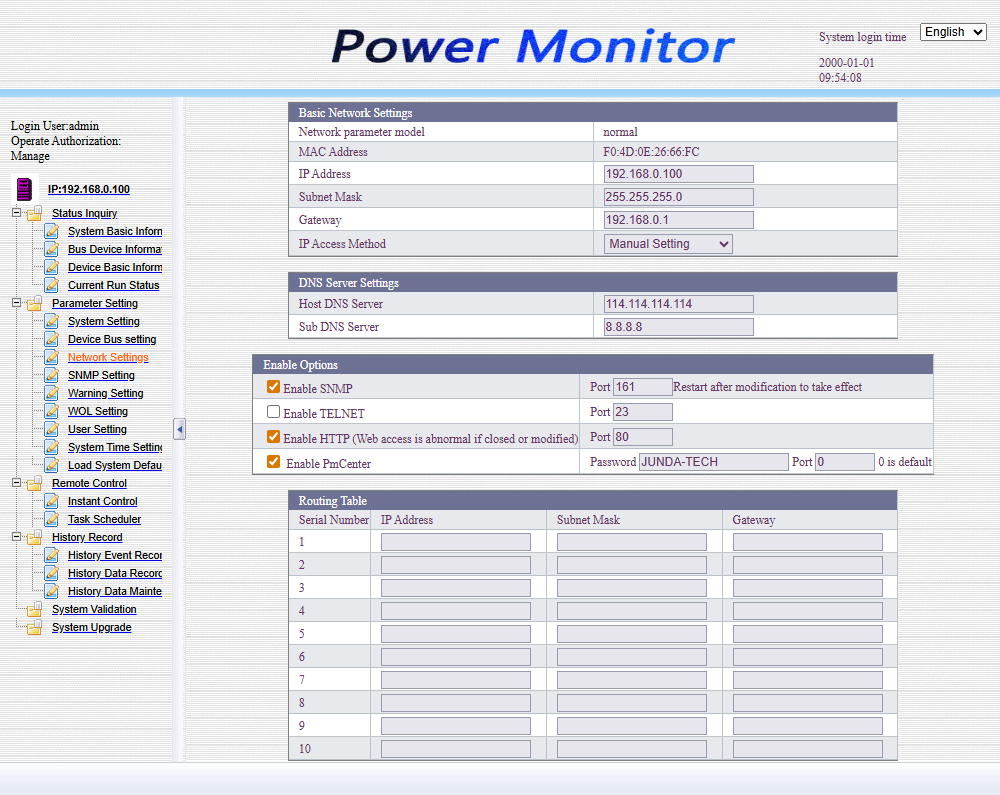Click the Host DNS Server input field
The image size is (1000, 795).
click(x=678, y=304)
